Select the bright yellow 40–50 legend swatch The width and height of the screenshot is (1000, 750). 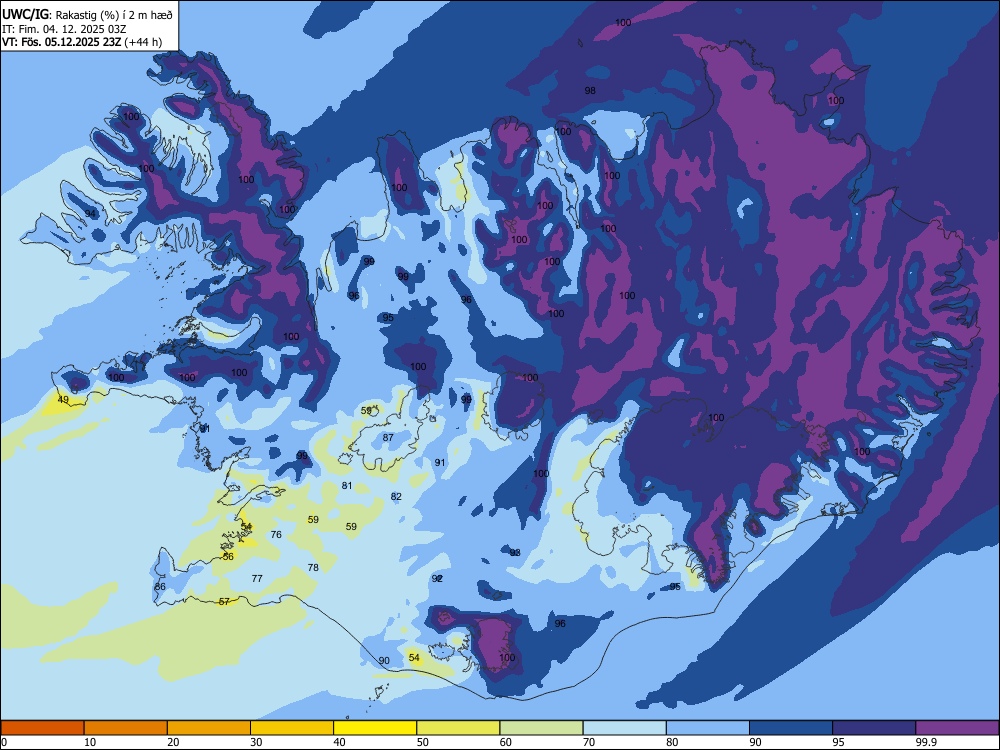point(375,728)
